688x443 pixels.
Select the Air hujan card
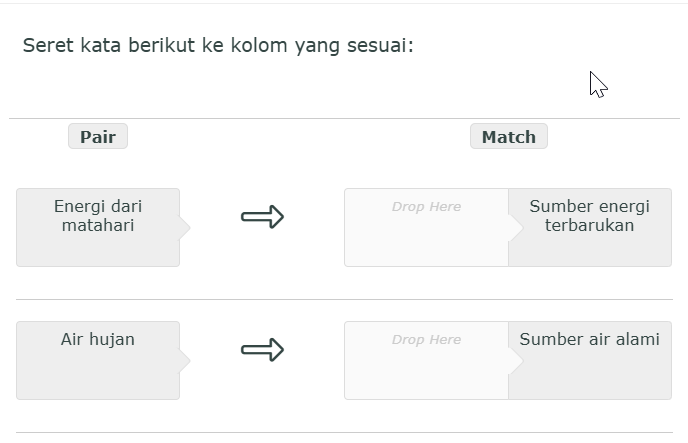(98, 360)
